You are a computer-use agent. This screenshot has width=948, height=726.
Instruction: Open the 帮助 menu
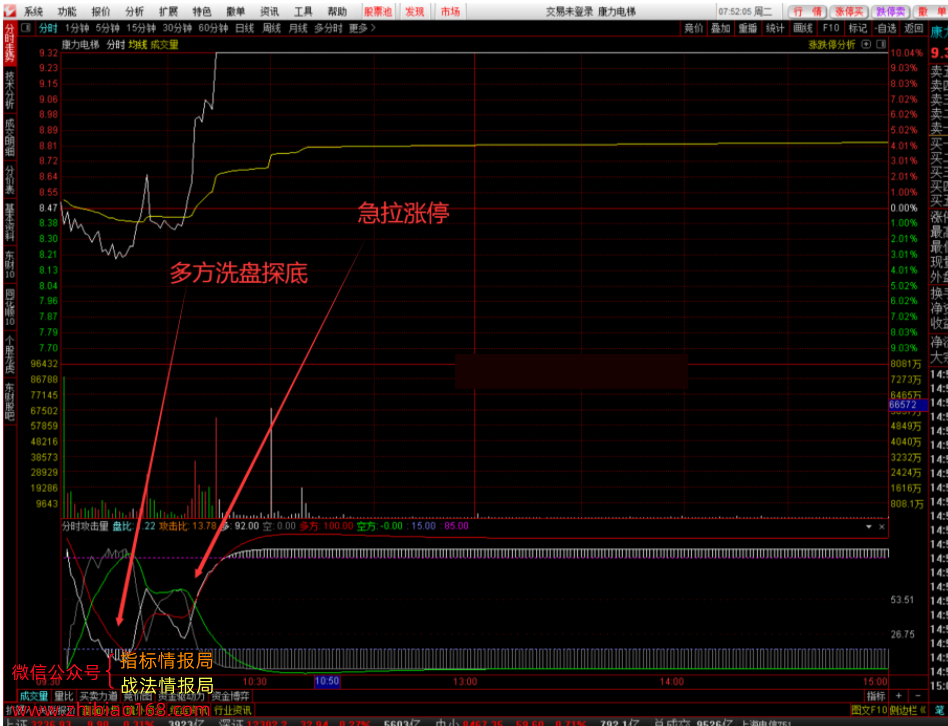pos(337,11)
